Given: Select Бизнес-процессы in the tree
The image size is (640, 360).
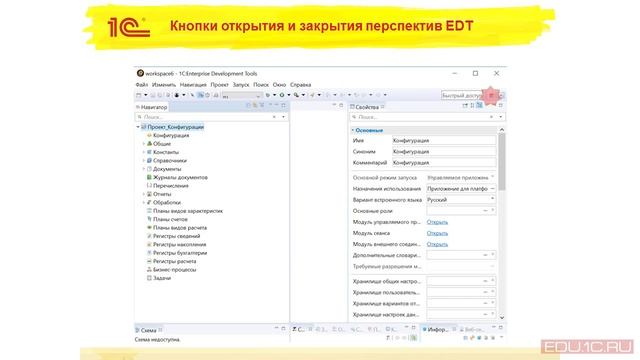Looking at the screenshot, I should (174, 270).
